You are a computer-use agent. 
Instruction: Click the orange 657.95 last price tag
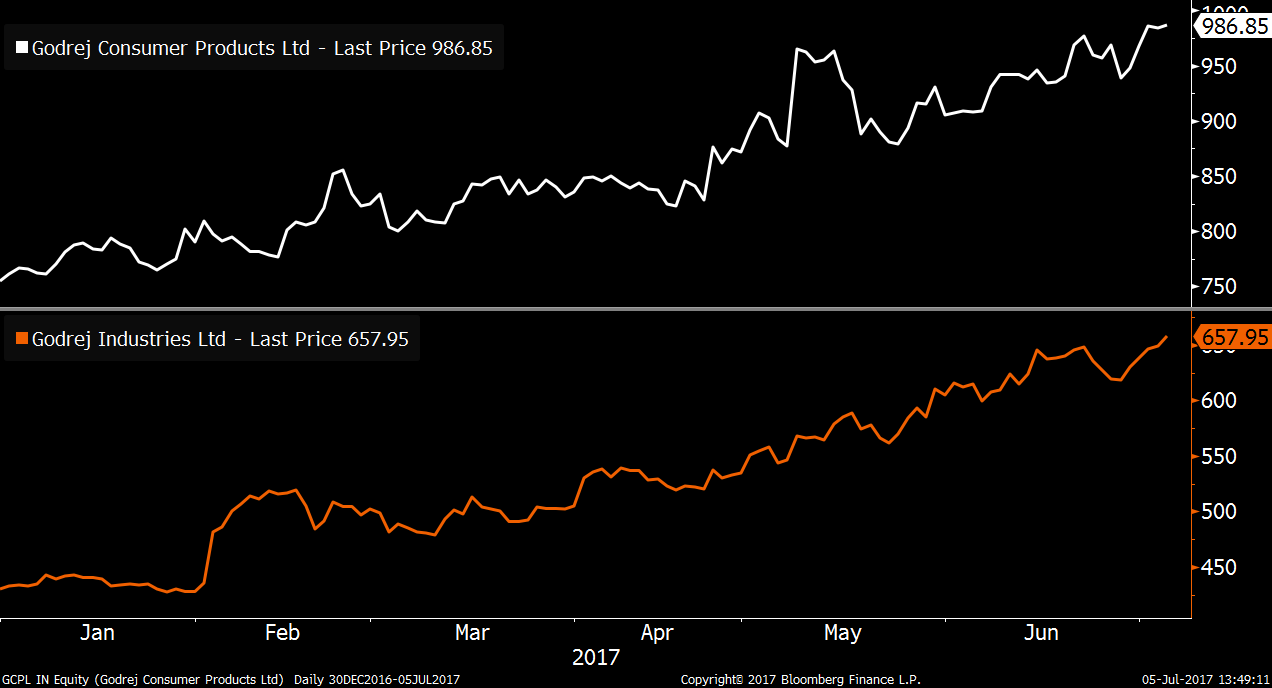(1233, 338)
